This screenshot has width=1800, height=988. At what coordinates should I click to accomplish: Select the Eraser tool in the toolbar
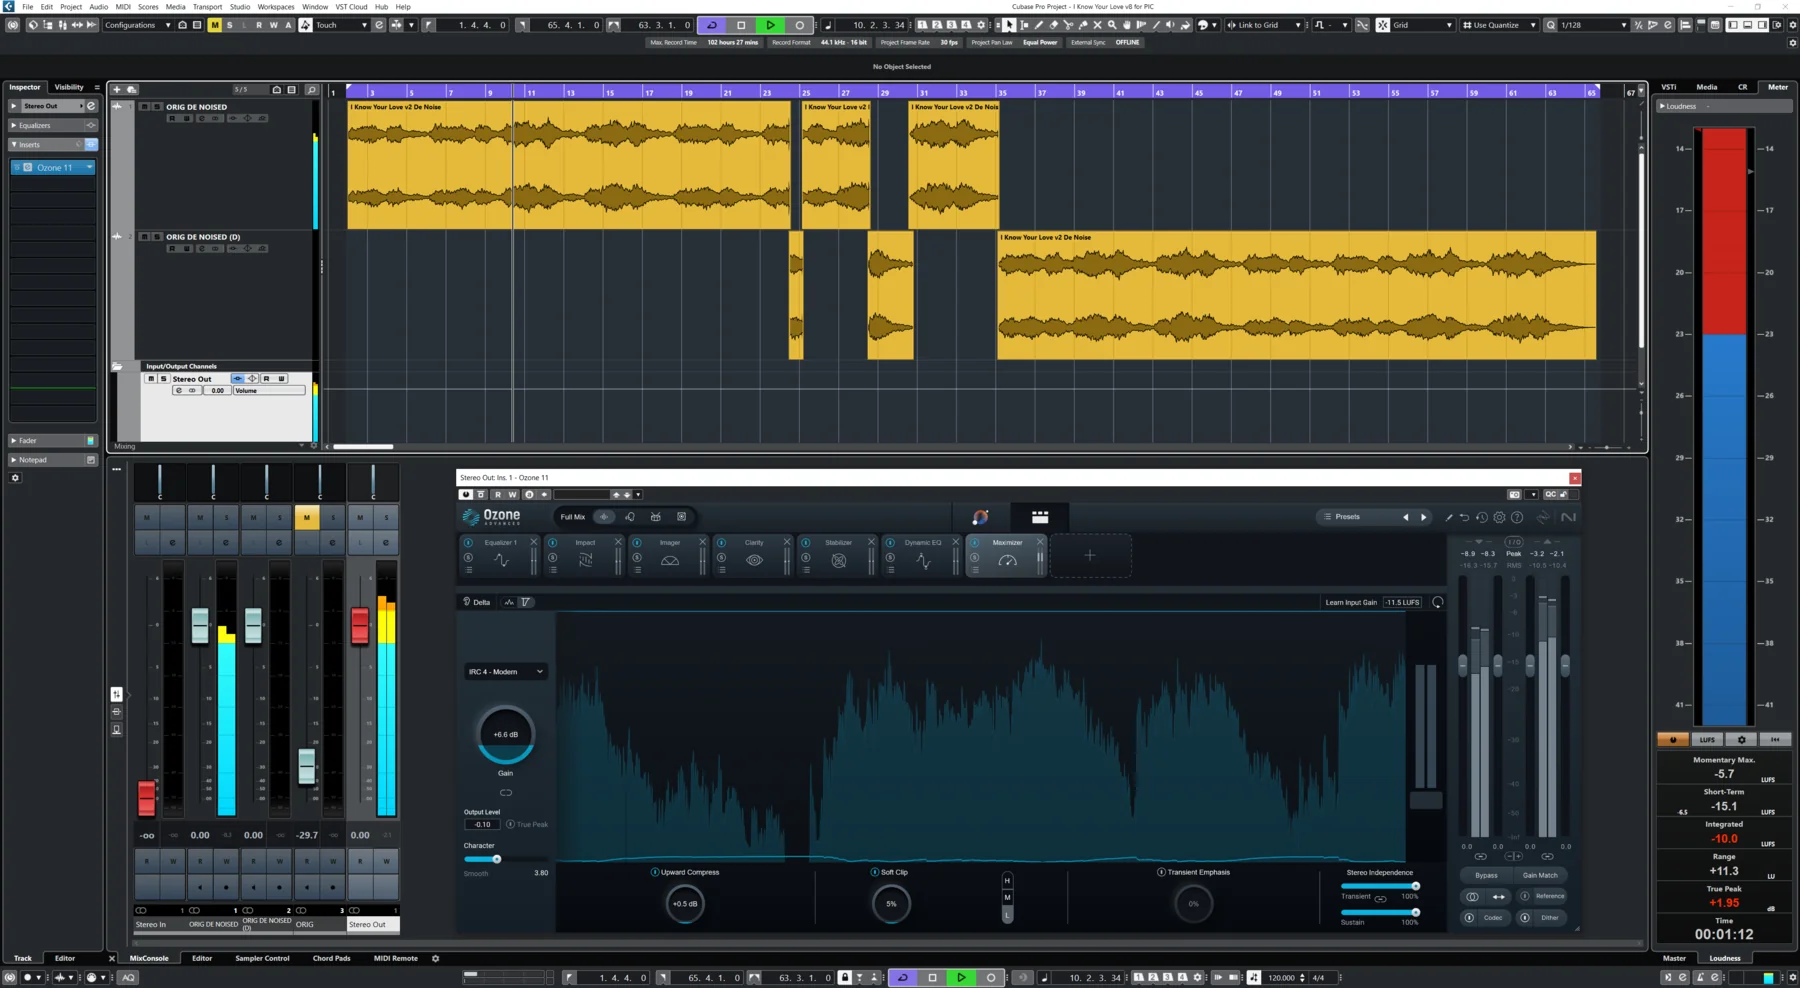pos(1053,25)
